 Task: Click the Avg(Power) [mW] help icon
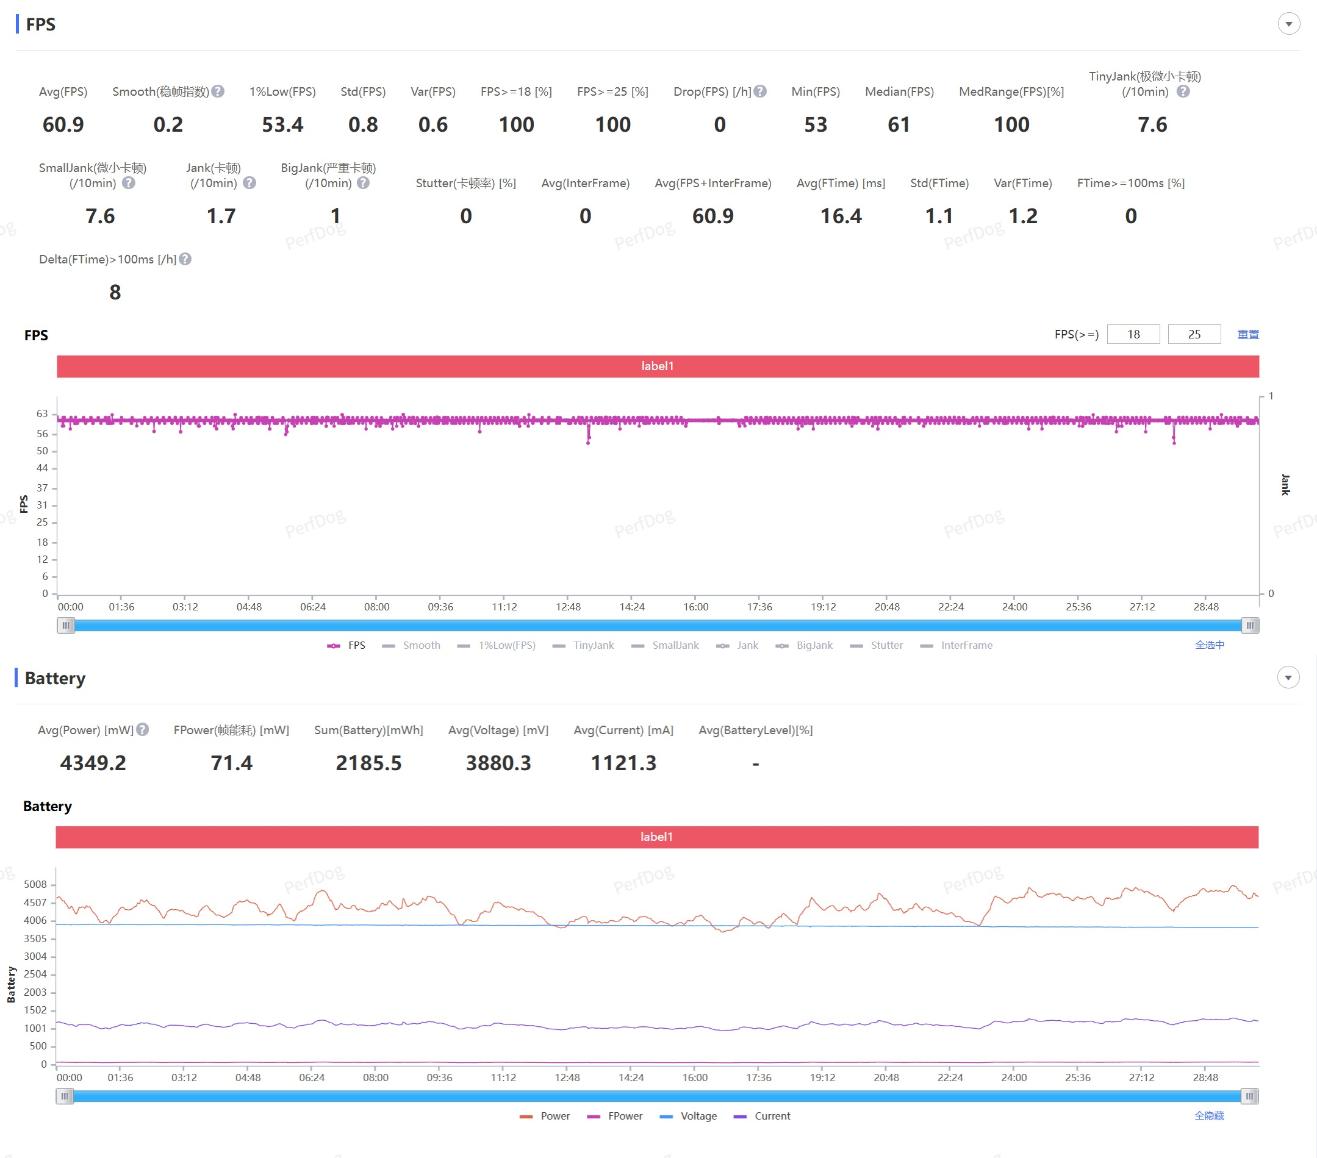[143, 730]
